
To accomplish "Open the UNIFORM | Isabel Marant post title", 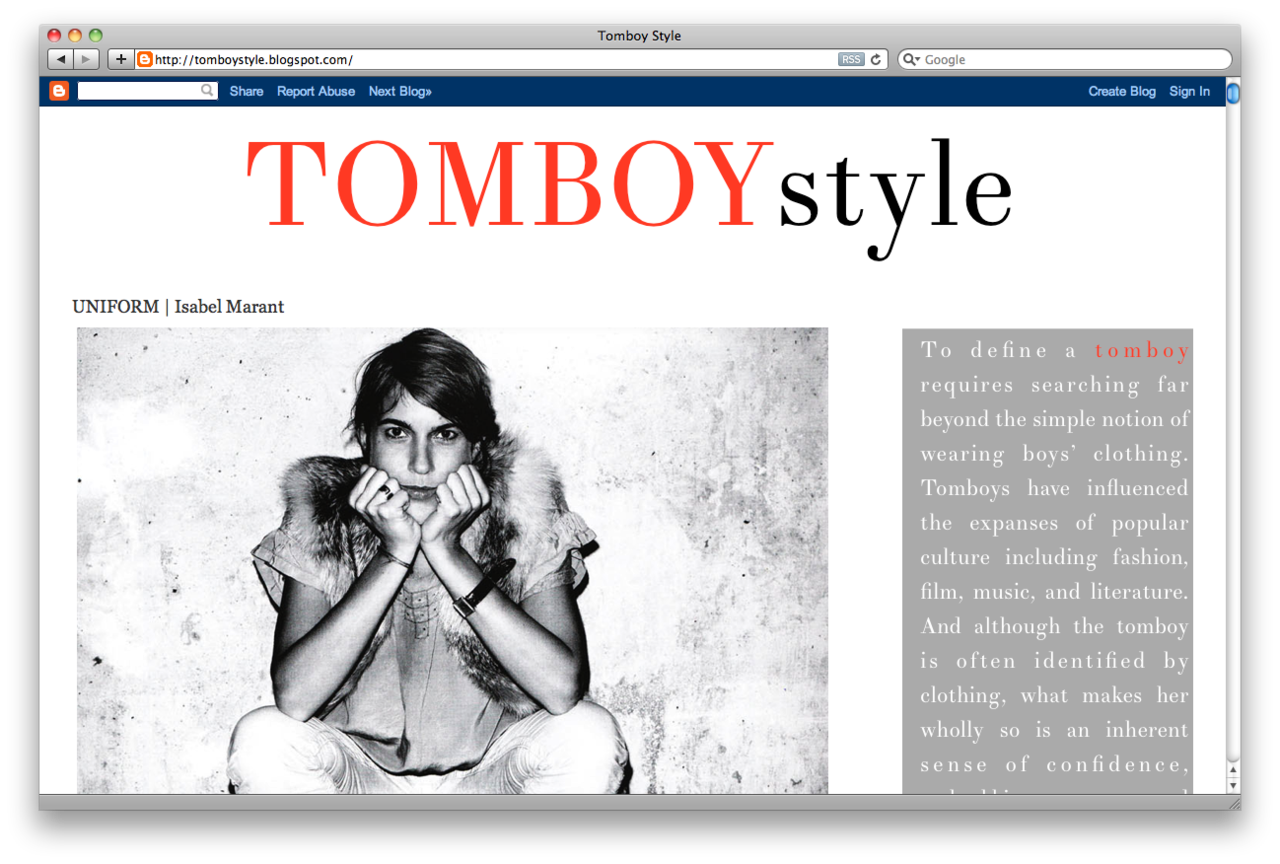I will (x=178, y=307).
